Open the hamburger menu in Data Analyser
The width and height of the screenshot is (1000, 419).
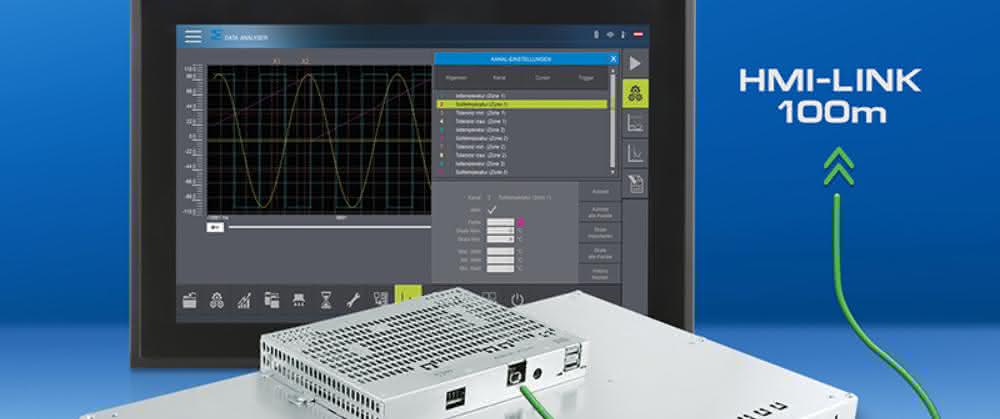193,36
